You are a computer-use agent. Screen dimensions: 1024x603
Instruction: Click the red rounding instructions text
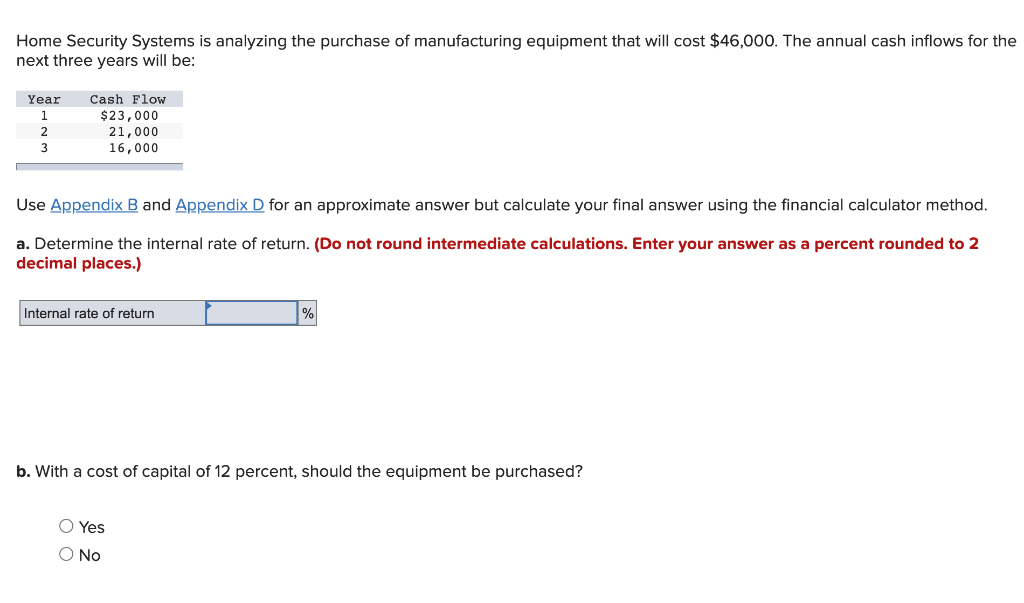tap(497, 253)
